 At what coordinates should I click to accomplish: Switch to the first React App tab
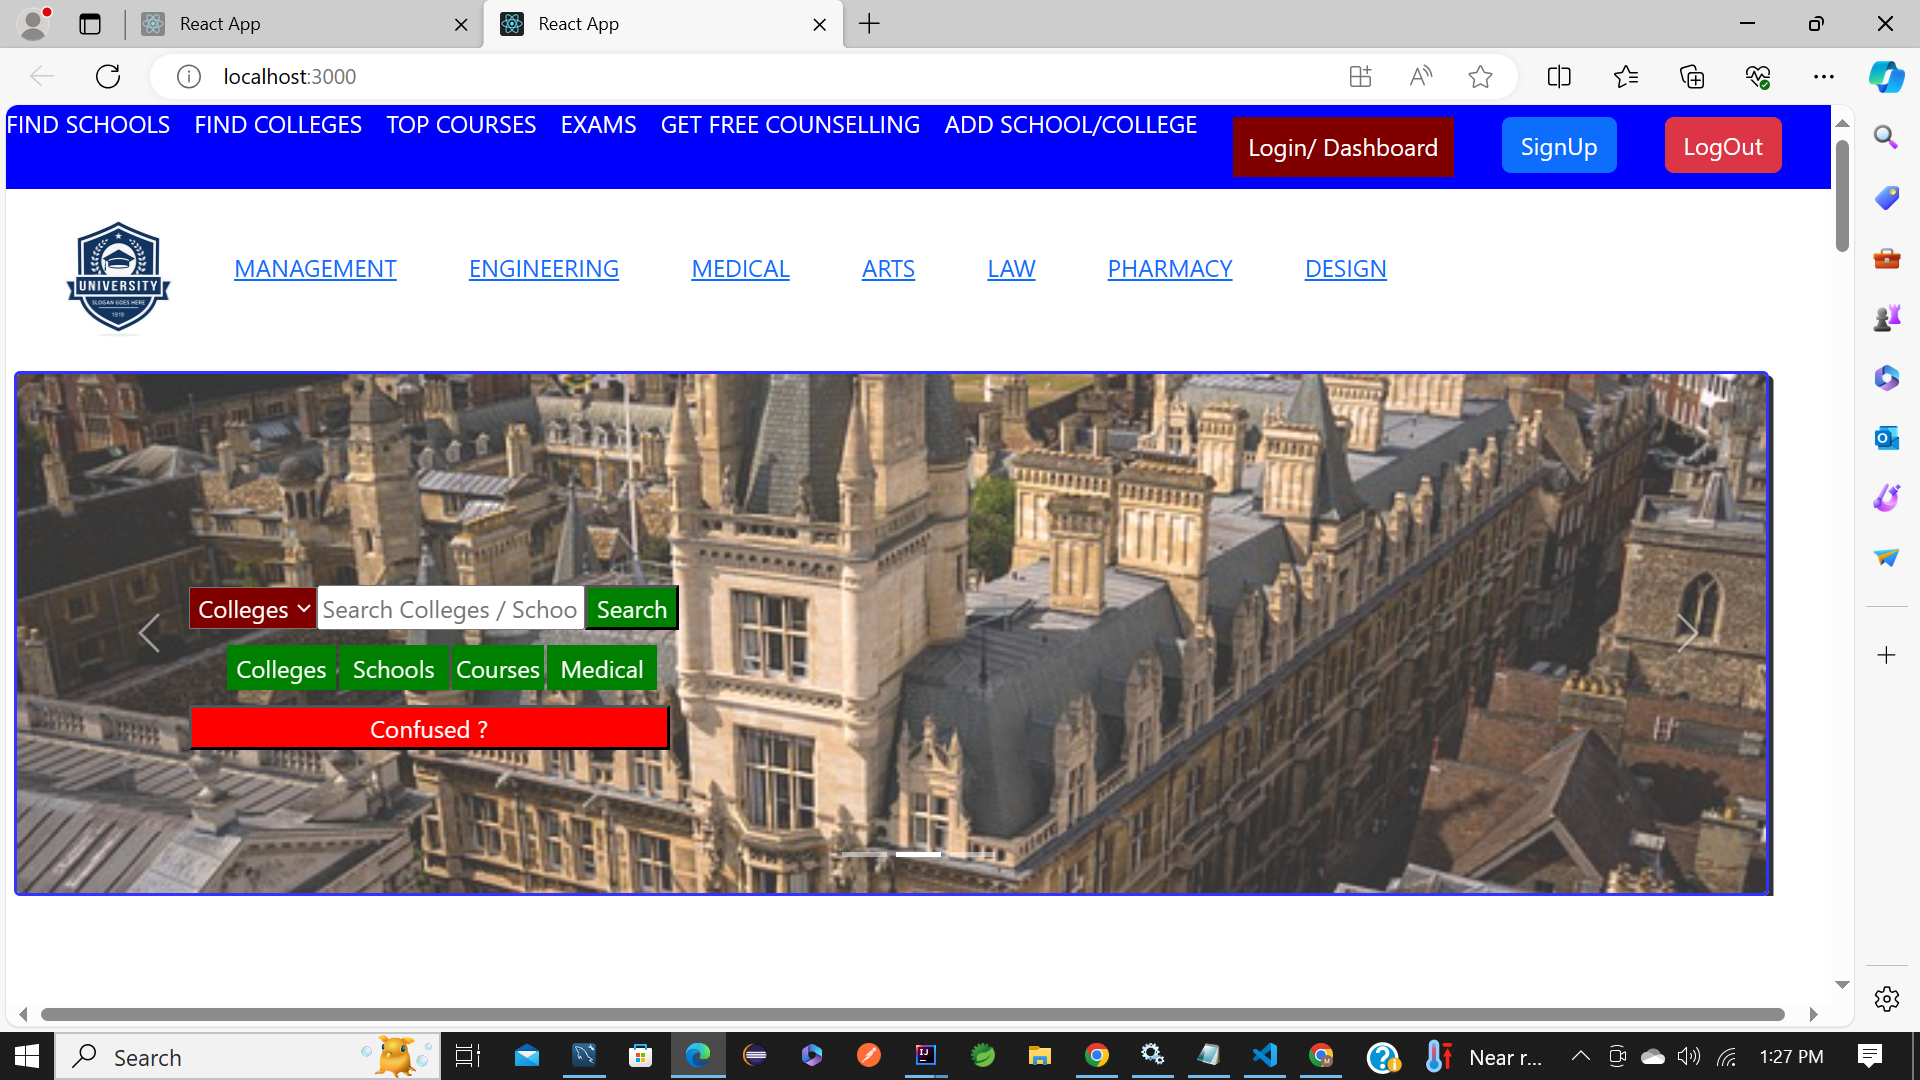tap(300, 24)
